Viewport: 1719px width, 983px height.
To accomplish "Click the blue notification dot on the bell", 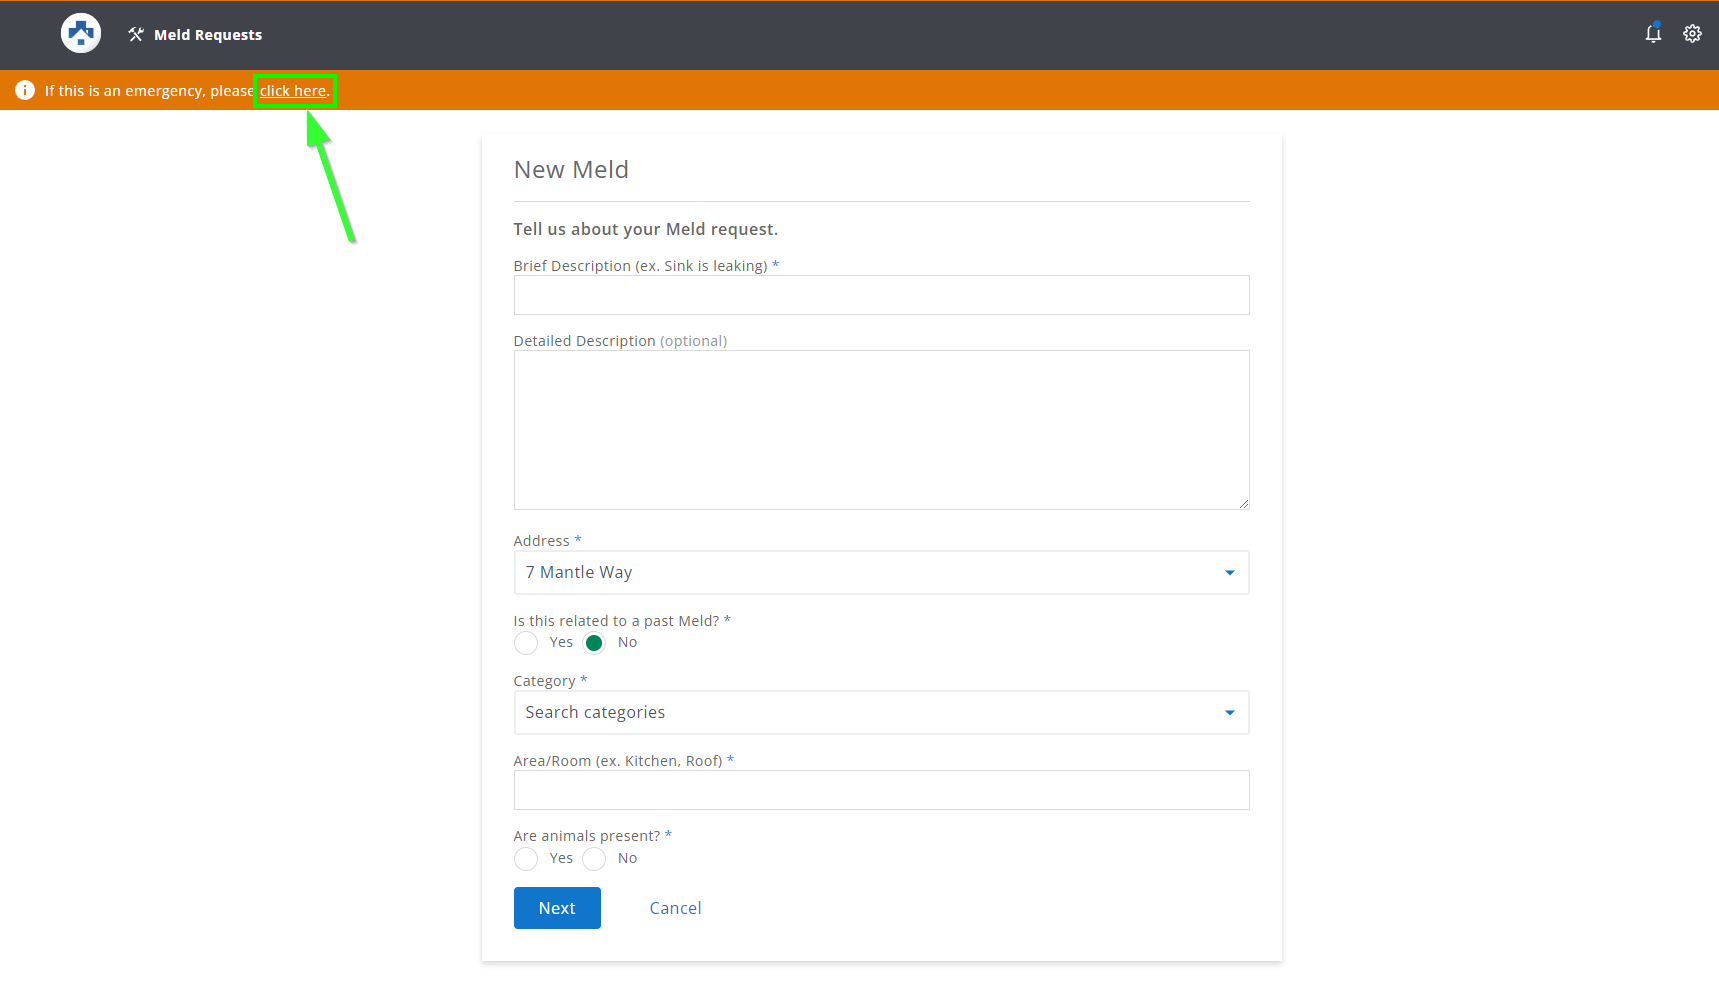I will pos(1659,24).
